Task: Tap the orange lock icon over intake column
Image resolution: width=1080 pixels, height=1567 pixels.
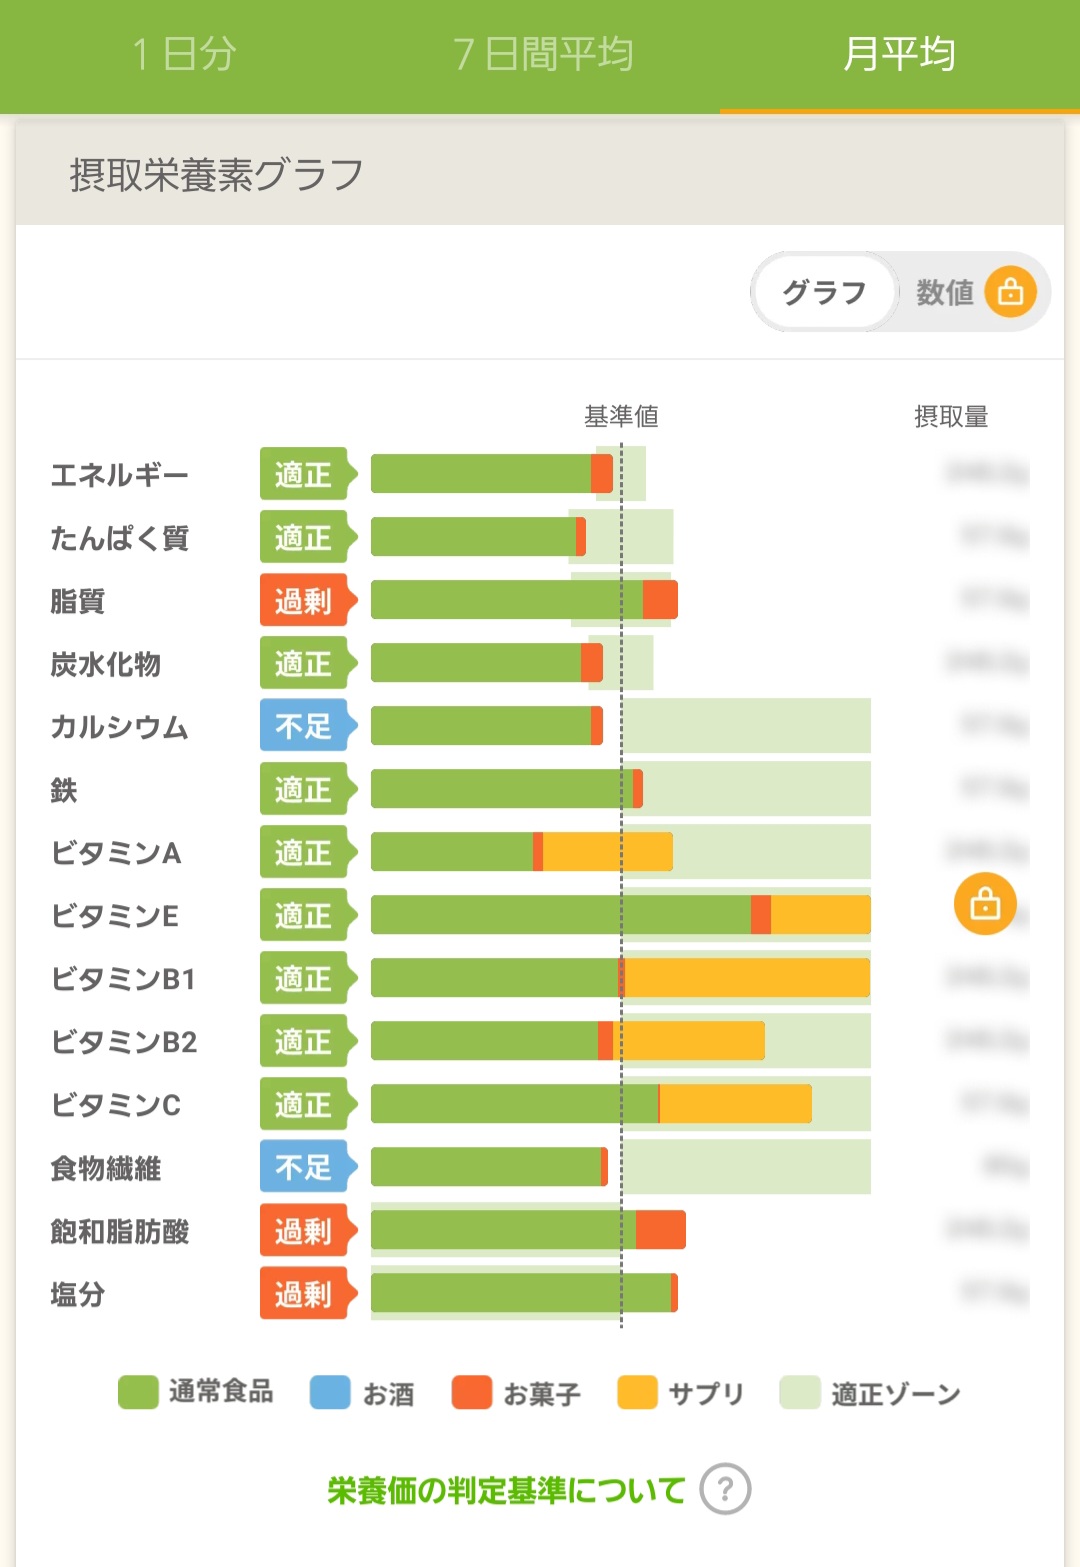Action: click(x=985, y=903)
